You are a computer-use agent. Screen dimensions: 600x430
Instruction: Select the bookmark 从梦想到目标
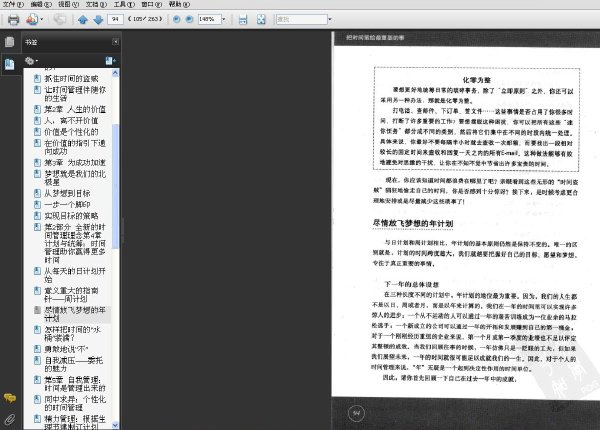click(x=67, y=193)
